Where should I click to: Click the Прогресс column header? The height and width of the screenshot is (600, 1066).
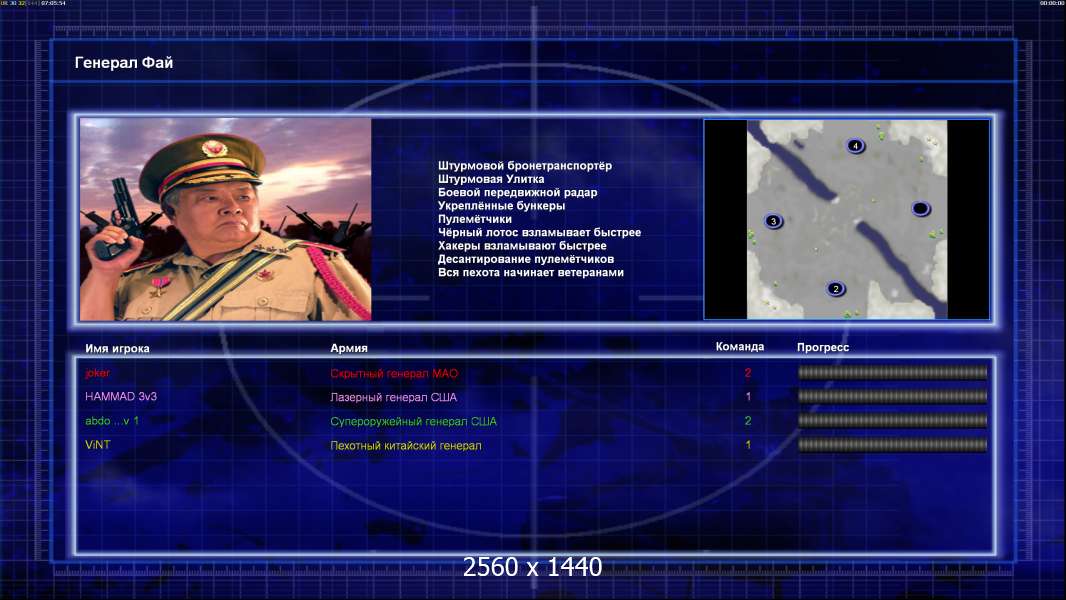click(823, 347)
